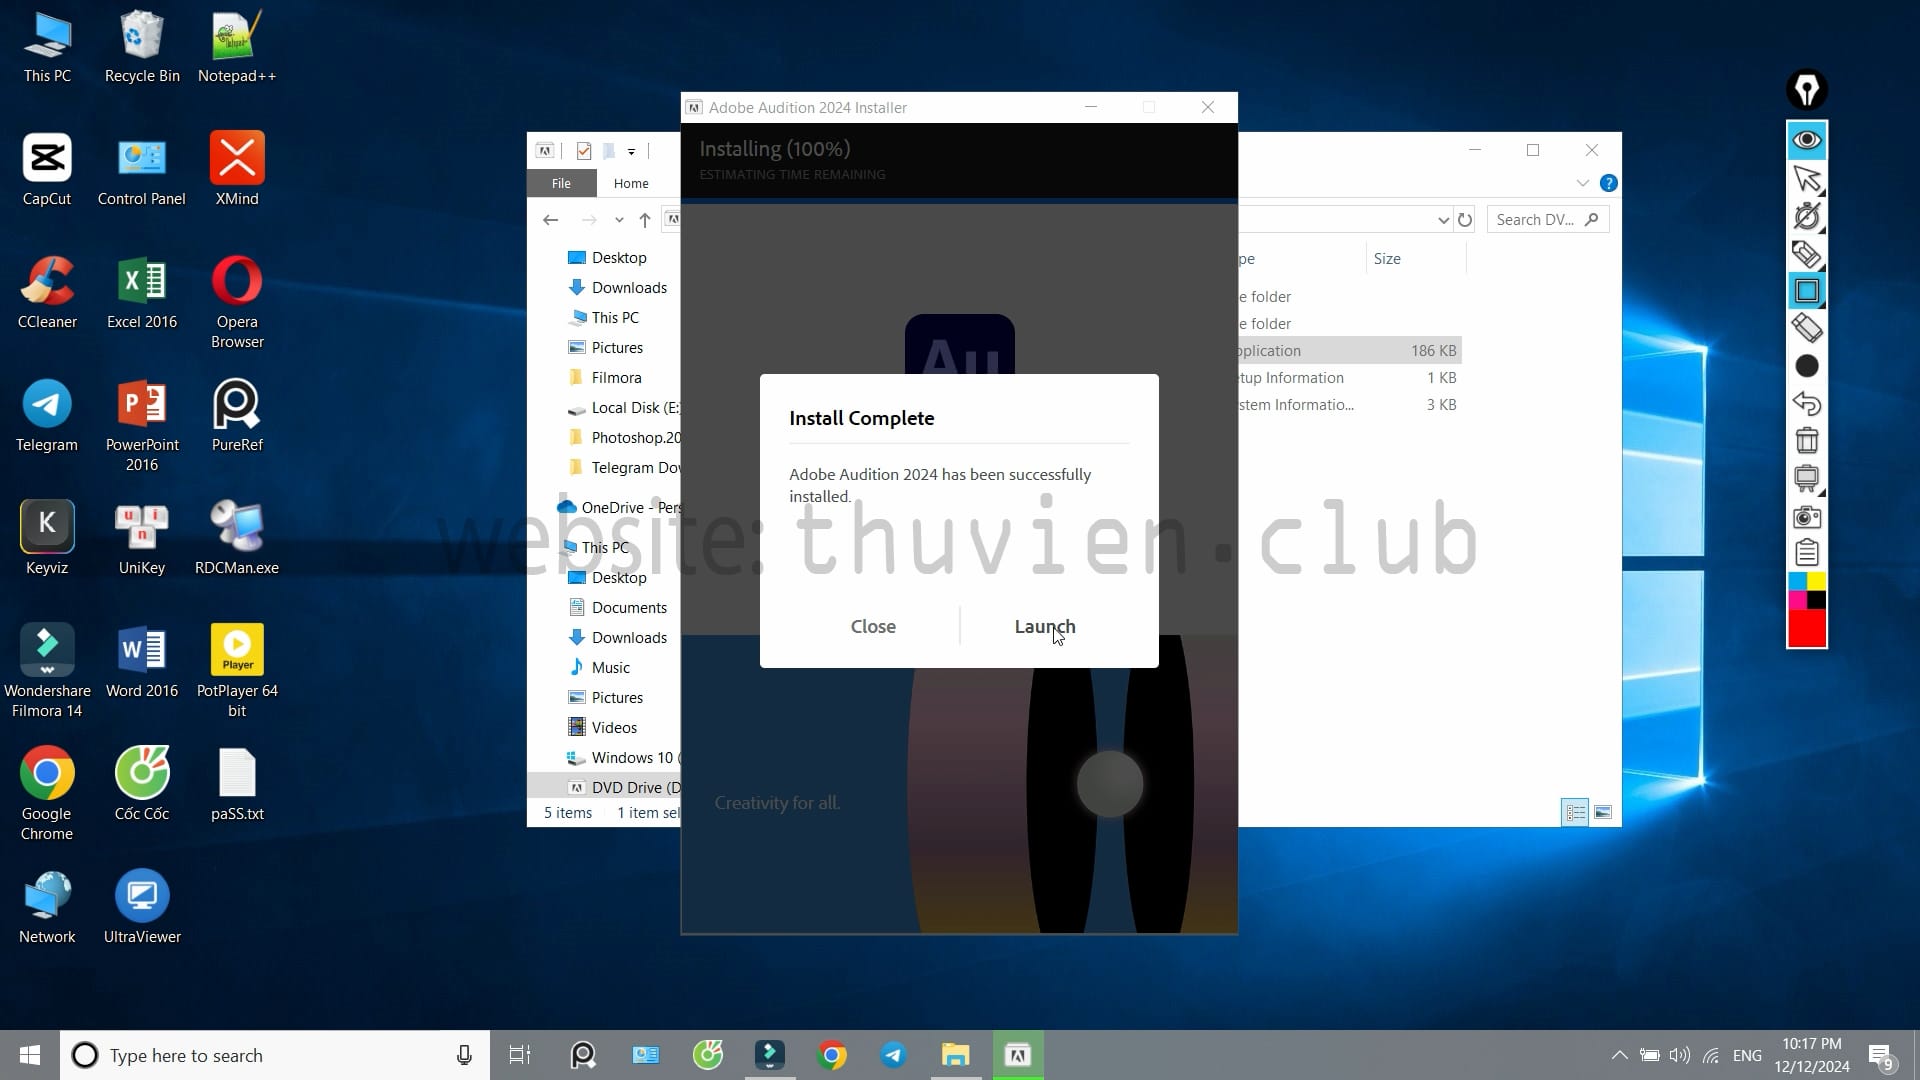Click the refresh icon in File Explorer
This screenshot has height=1080, width=1920.
pos(1465,220)
